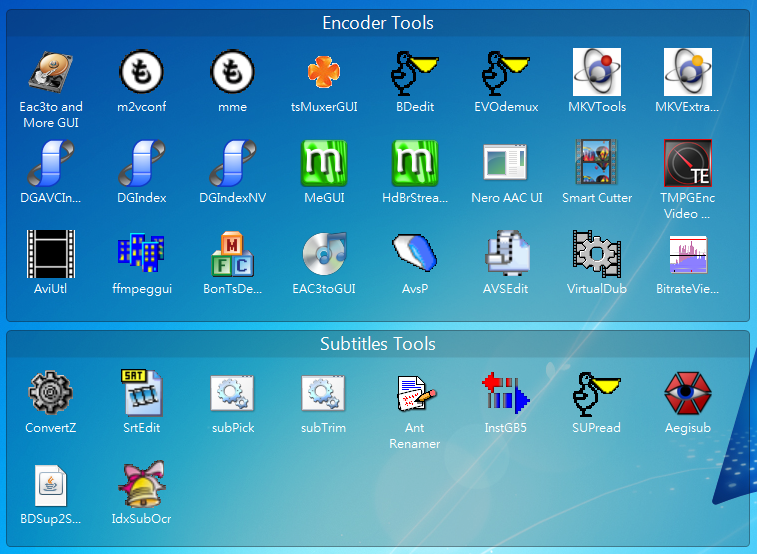This screenshot has height=554, width=757.
Task: Open the subPick icon
Action: (233, 393)
